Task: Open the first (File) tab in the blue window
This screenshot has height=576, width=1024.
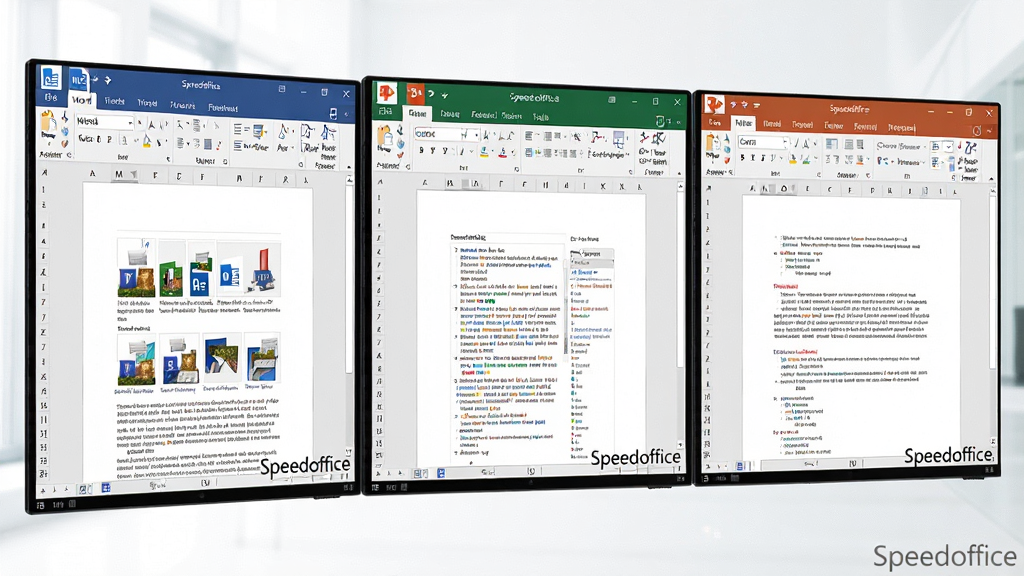Action: (50, 97)
